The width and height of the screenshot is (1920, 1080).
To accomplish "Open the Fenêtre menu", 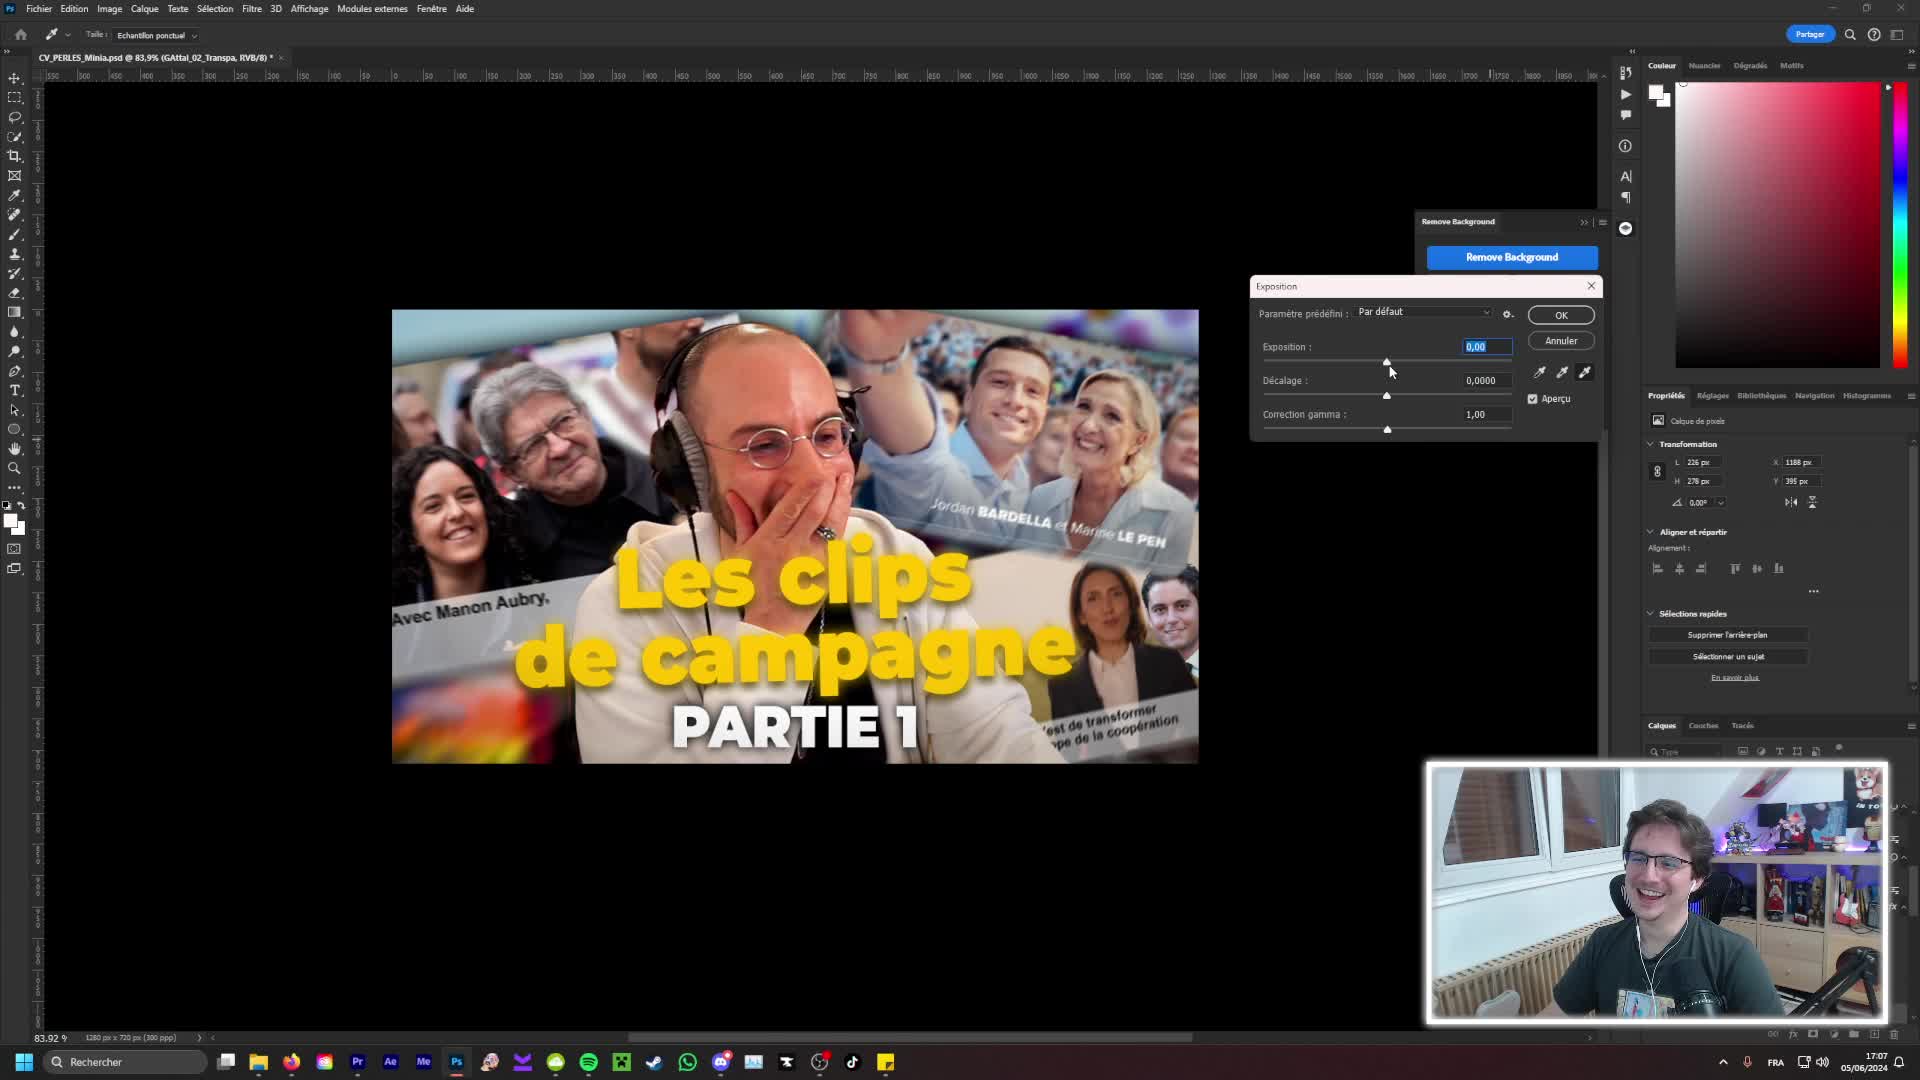I will click(x=432, y=9).
